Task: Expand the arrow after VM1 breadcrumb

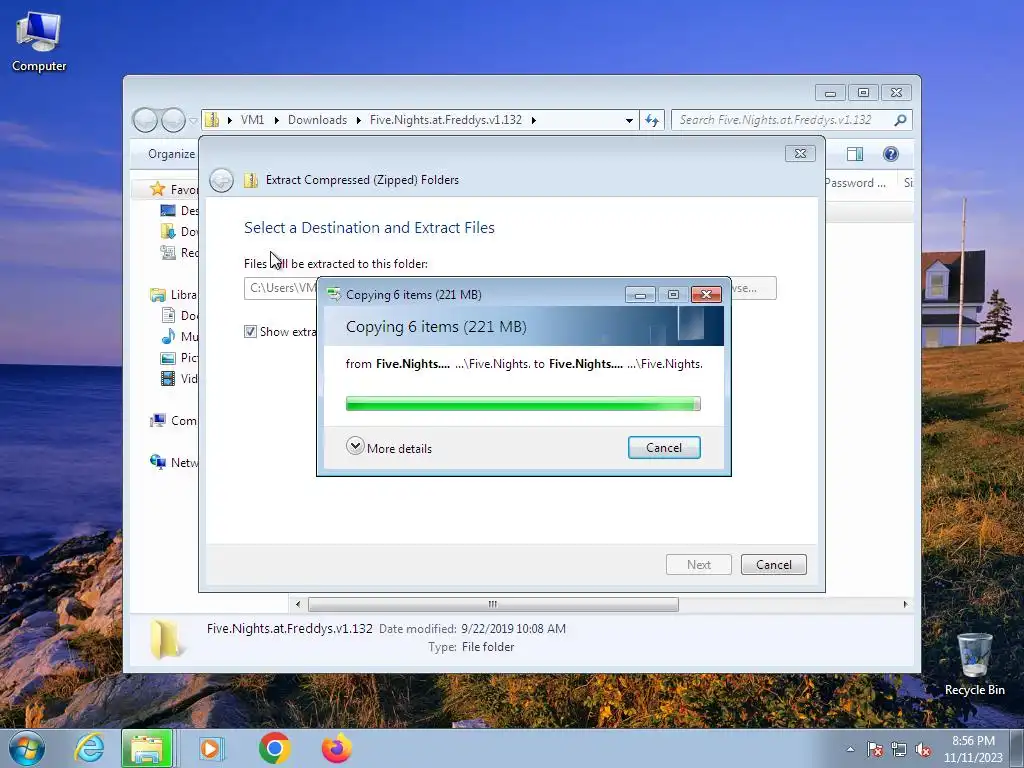Action: coord(276,120)
